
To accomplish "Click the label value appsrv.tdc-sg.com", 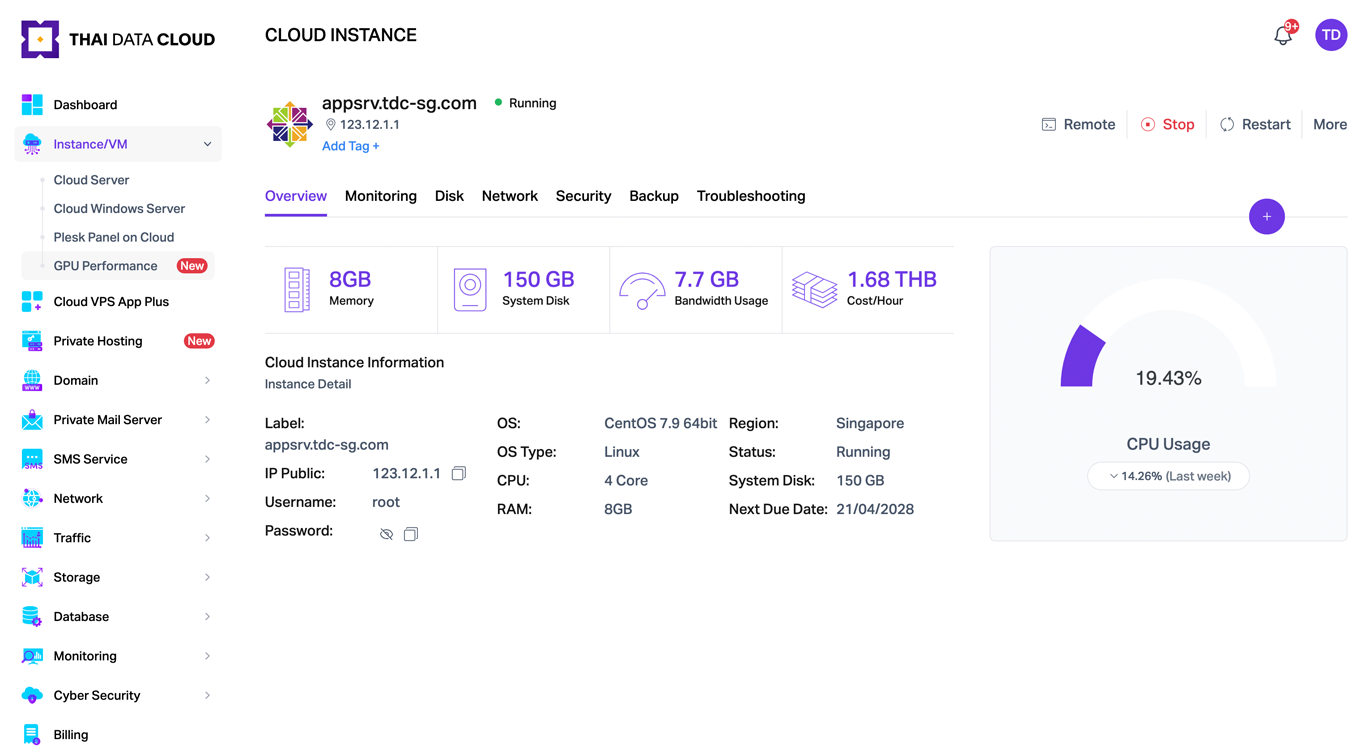I will tap(327, 445).
